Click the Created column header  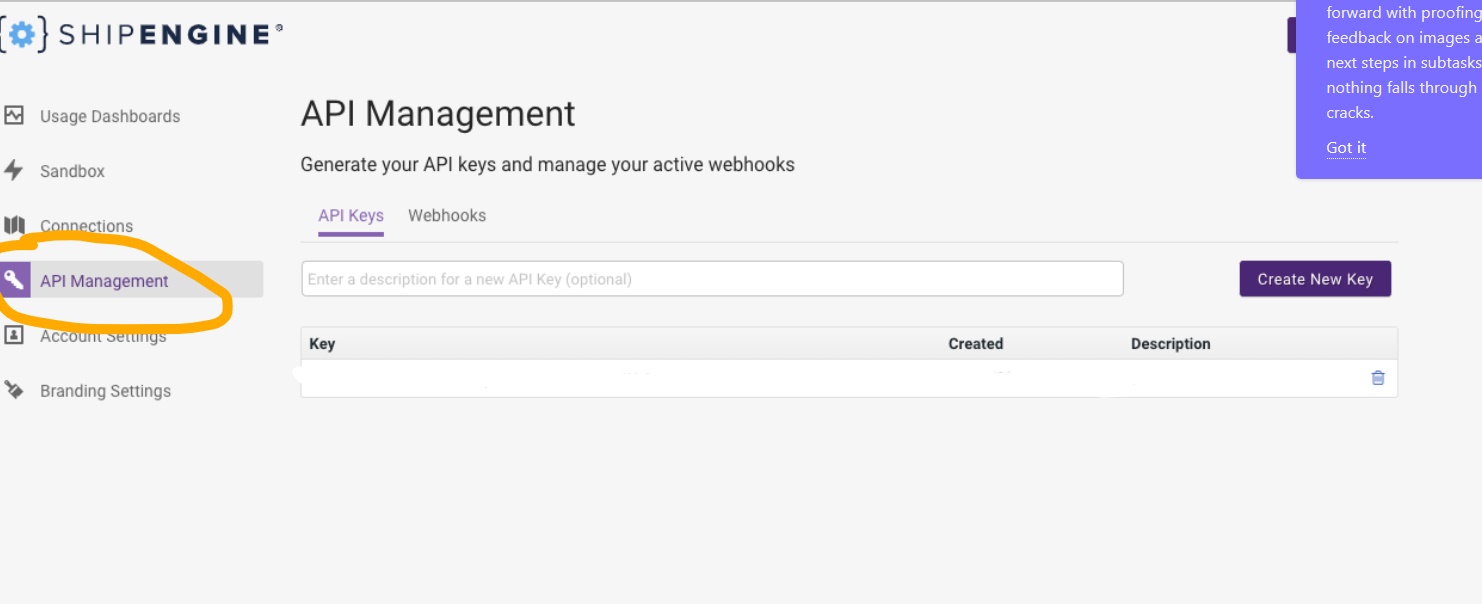pos(975,344)
